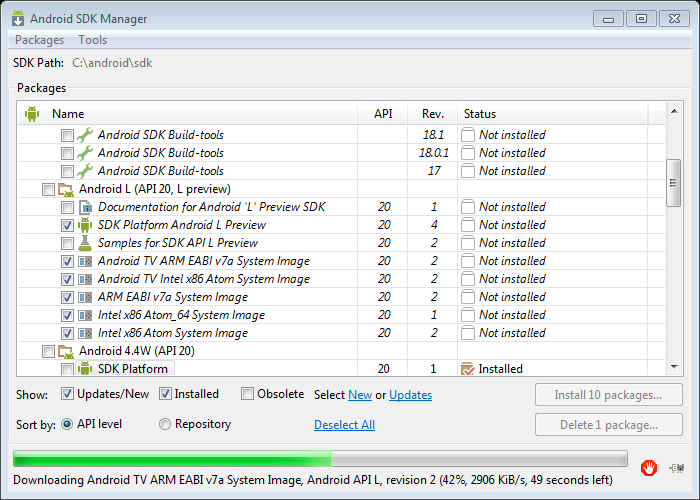Check Documentation for Android 'L' Preview SDK
The image size is (700, 500).
tap(67, 207)
